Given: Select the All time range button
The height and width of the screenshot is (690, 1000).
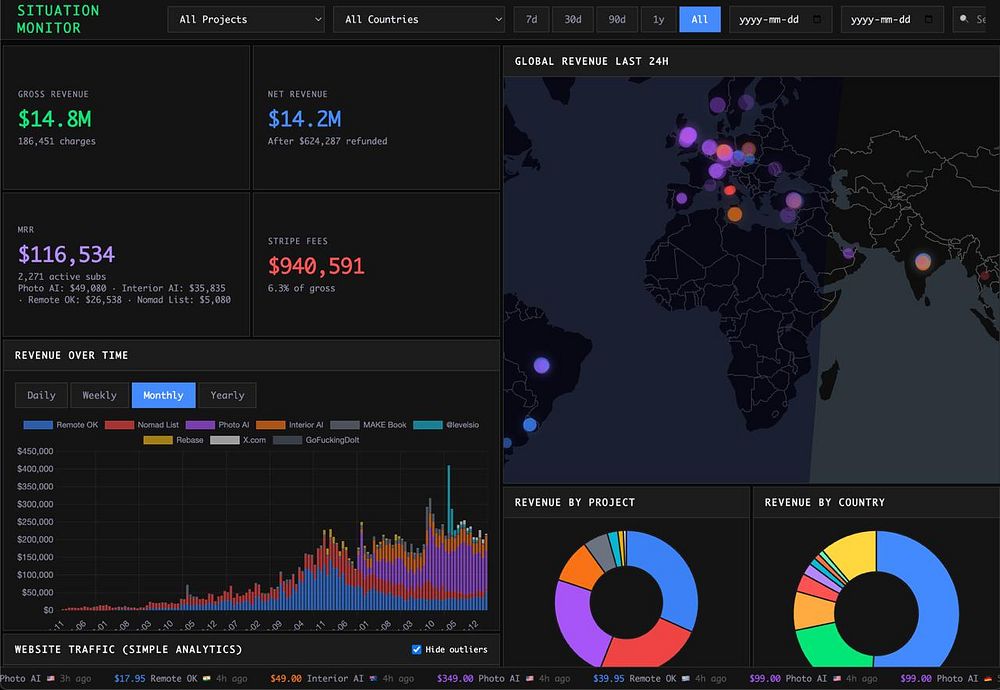Looking at the screenshot, I should tap(700, 20).
